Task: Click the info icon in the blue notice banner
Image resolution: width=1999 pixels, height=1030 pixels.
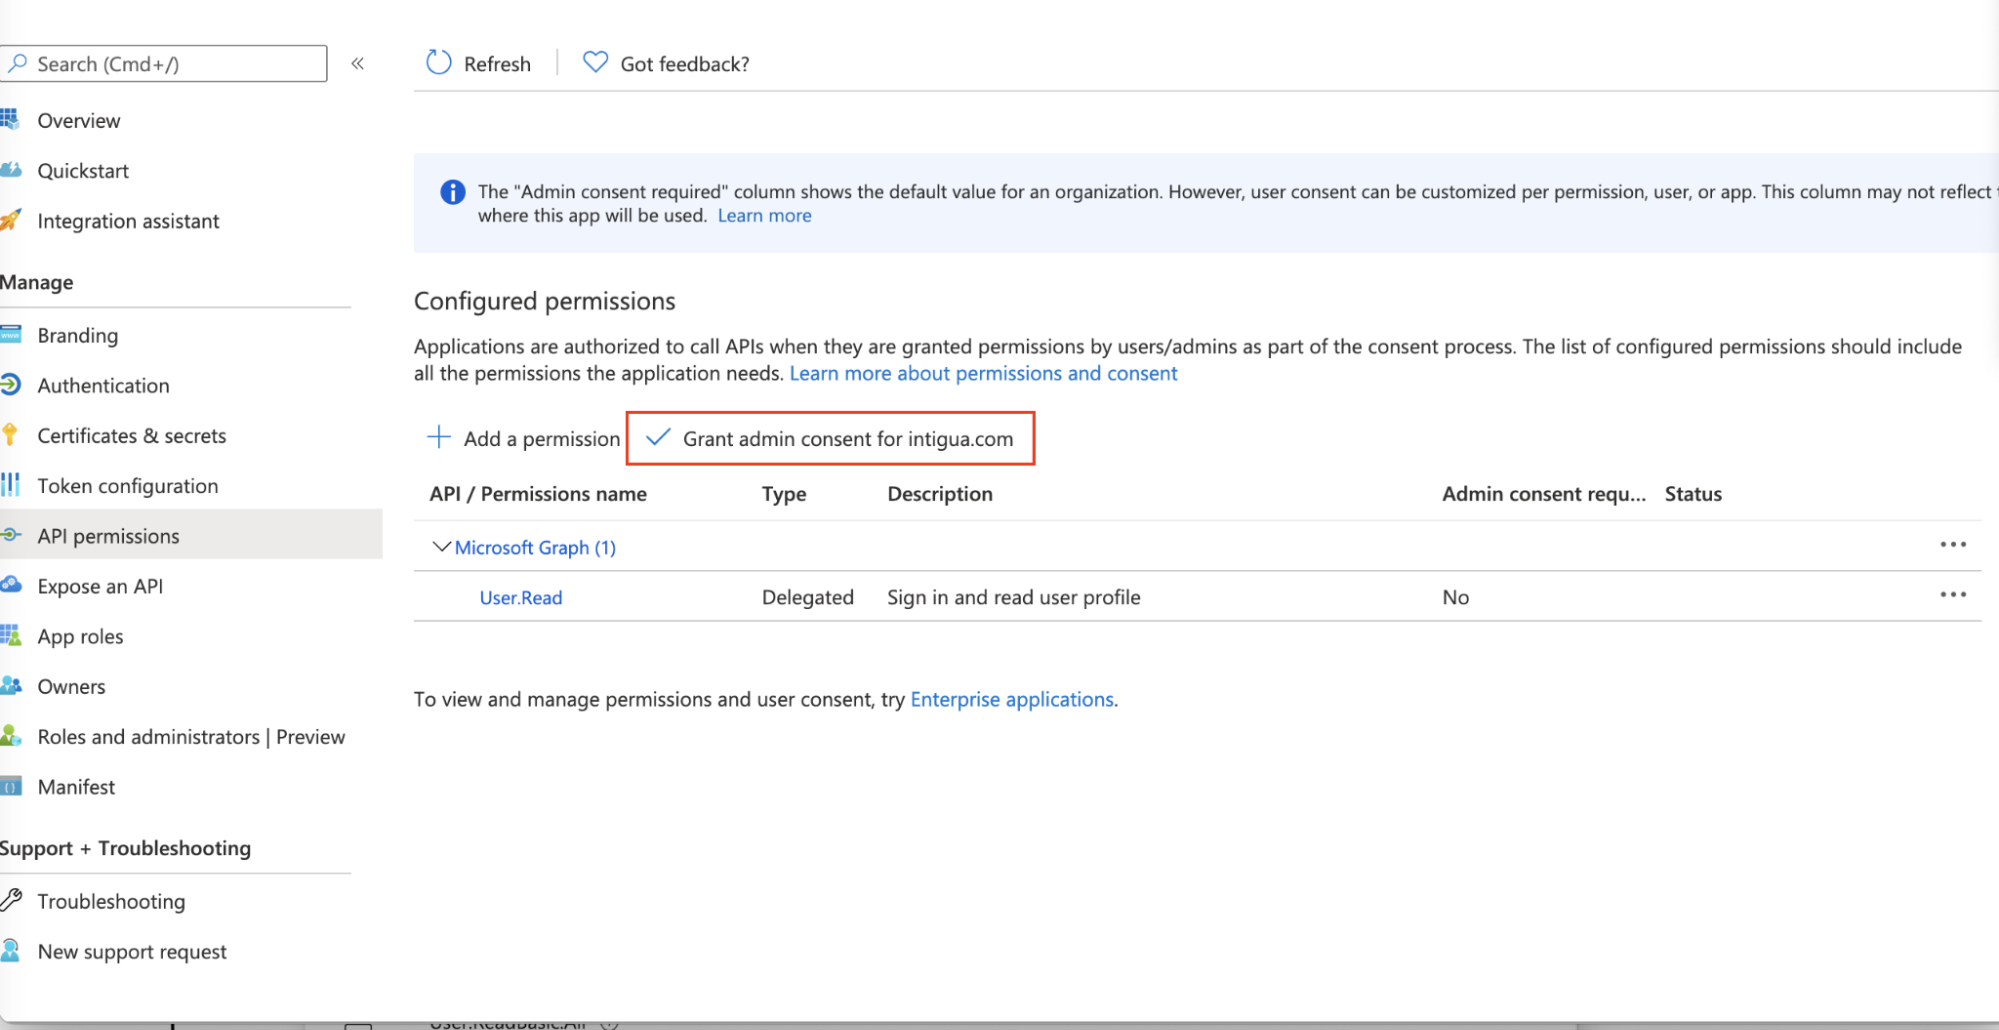Action: coord(453,192)
